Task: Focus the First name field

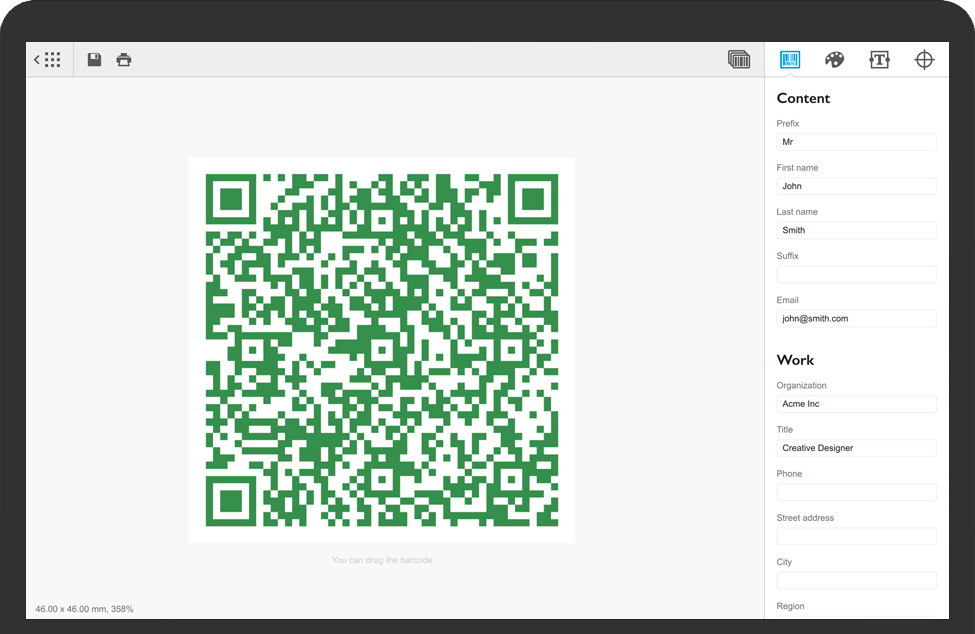Action: 856,186
